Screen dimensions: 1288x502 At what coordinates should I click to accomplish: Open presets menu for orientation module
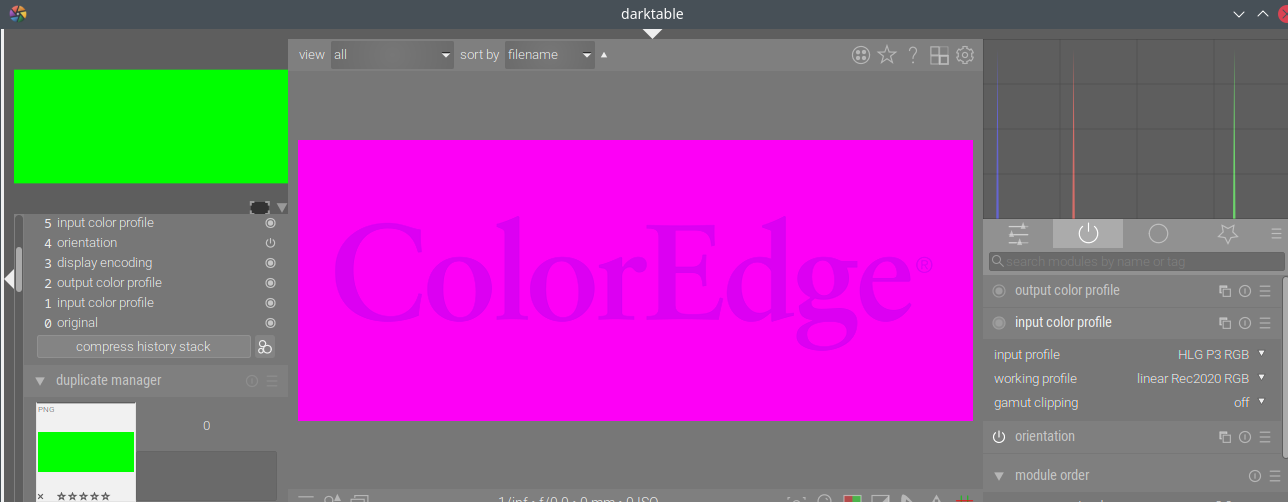1265,437
